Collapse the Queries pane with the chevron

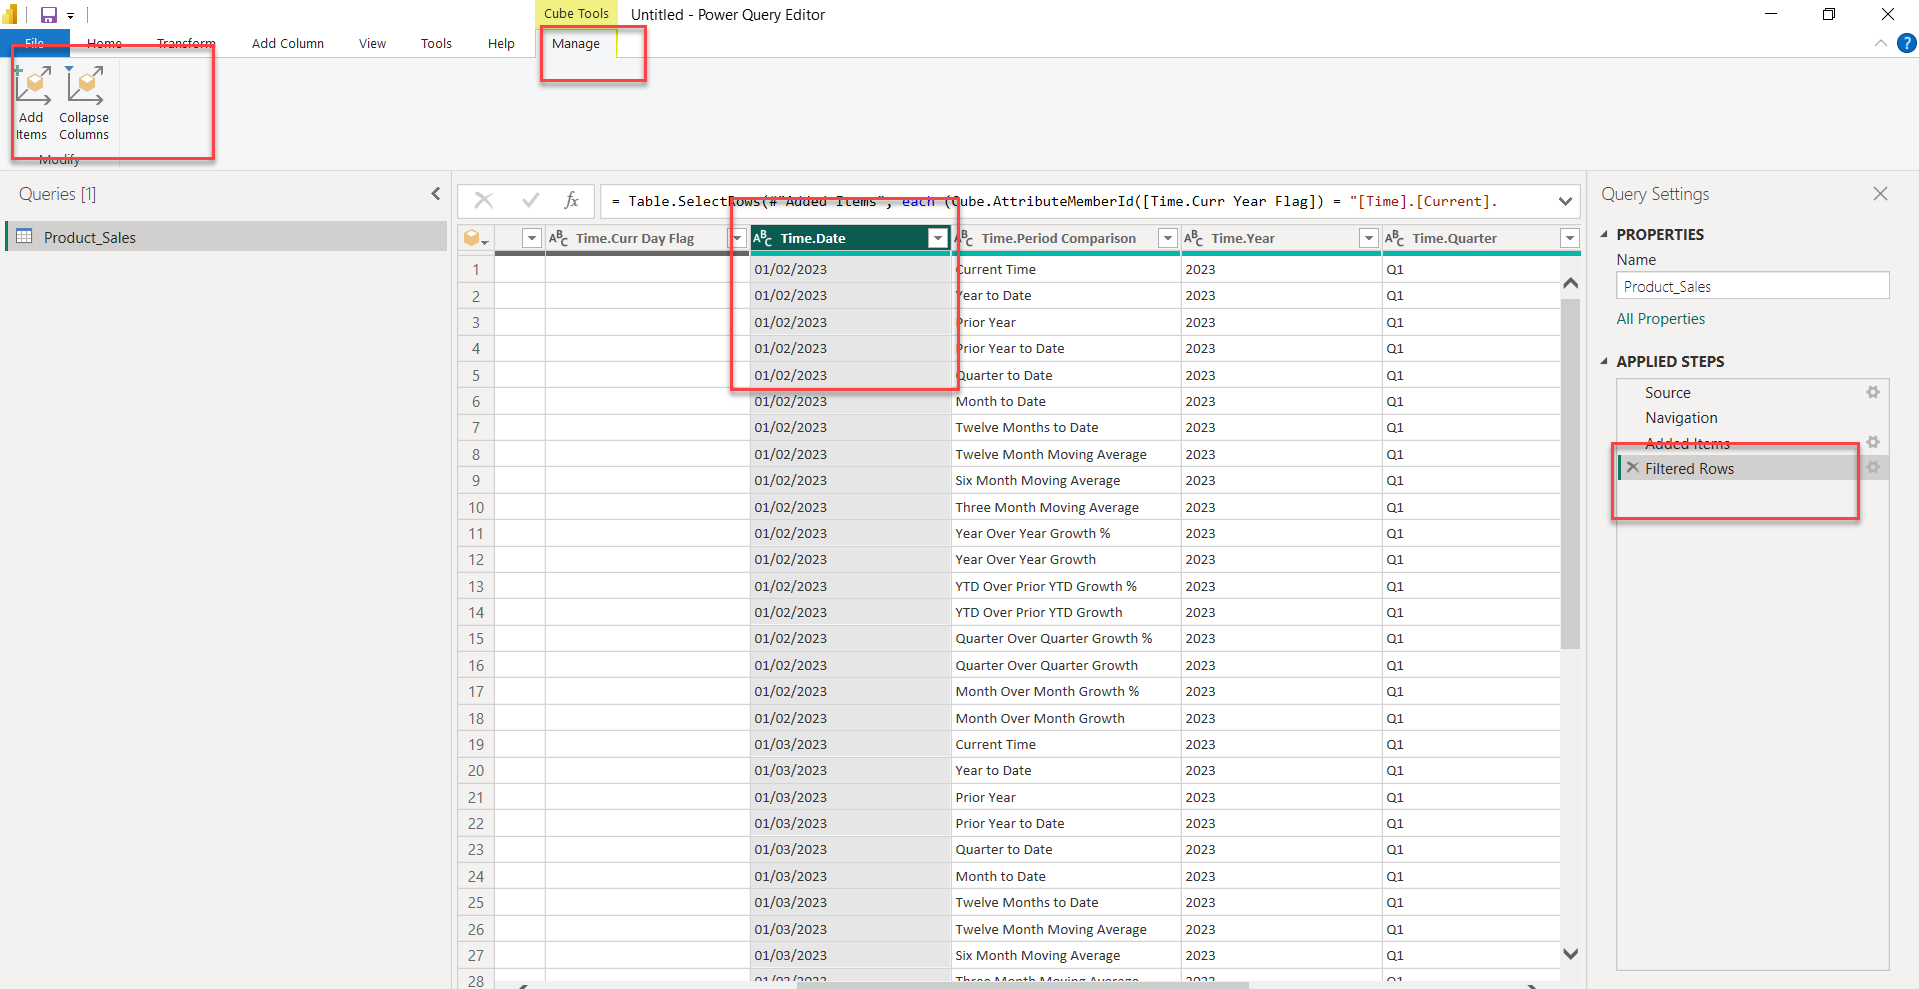435,194
